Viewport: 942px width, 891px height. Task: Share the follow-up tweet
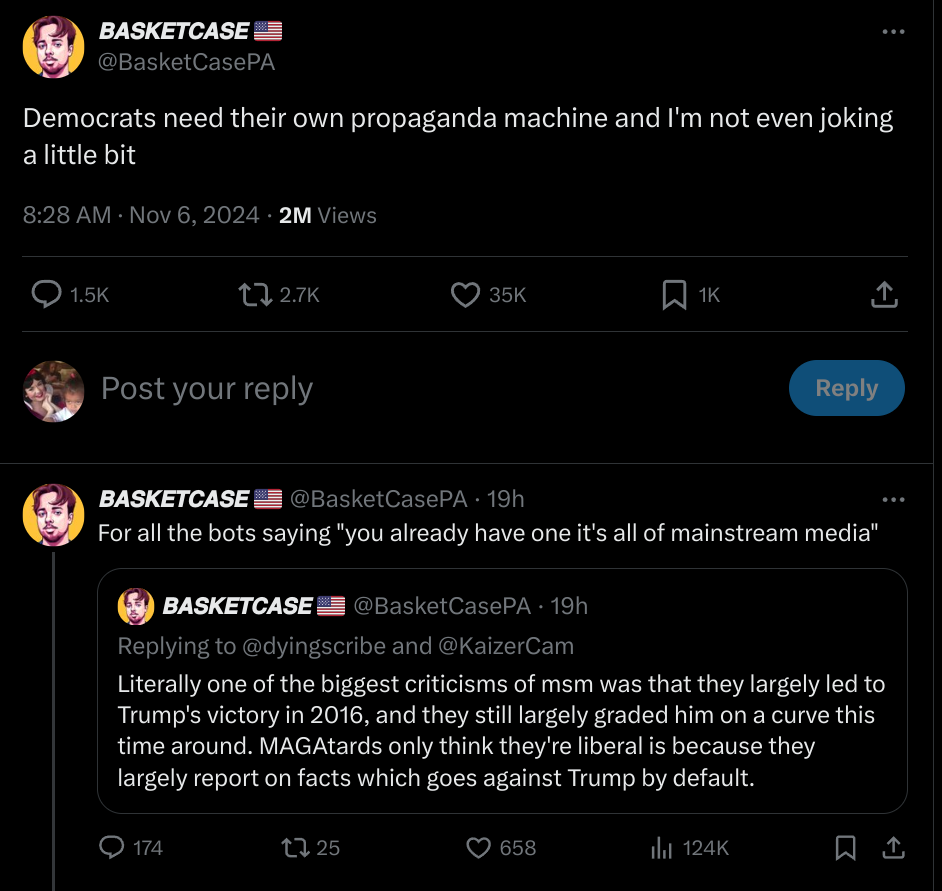893,847
